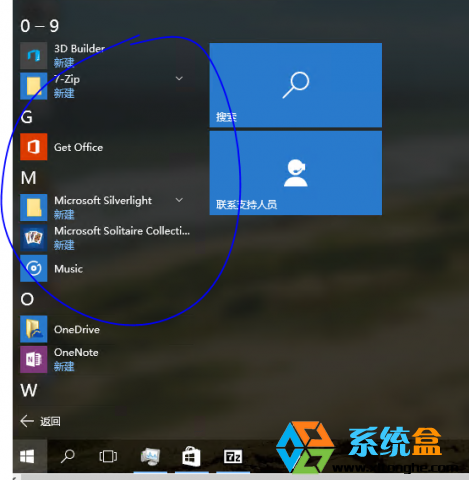Select the Get Office text label

78,147
